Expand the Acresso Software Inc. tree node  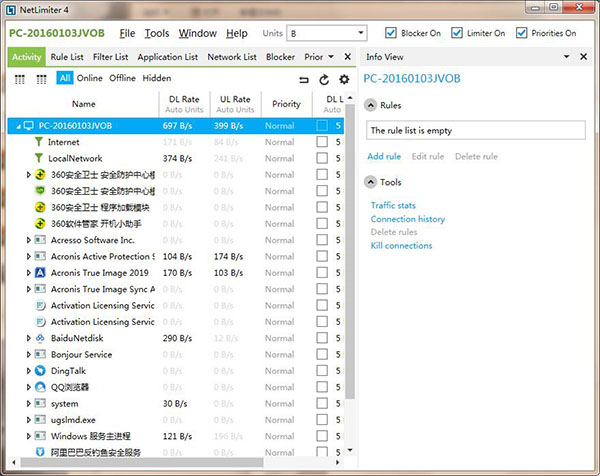[28, 240]
